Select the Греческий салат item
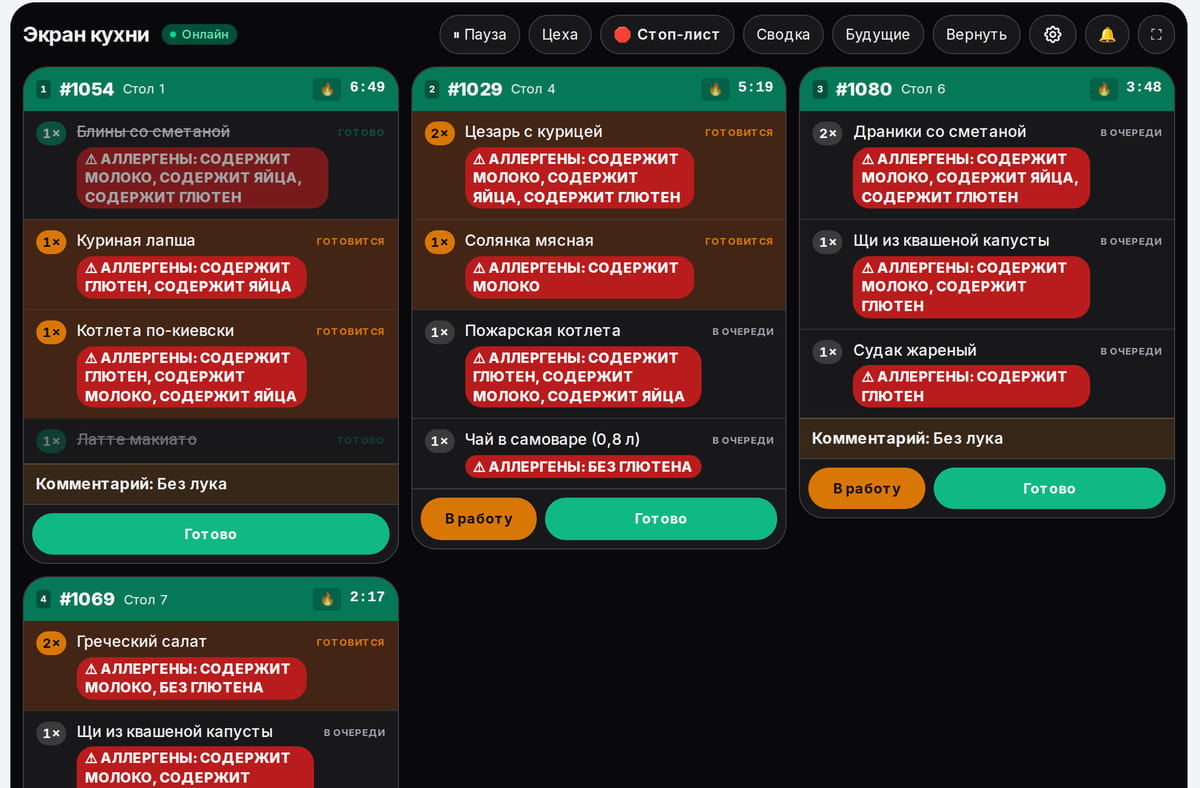 pos(211,665)
